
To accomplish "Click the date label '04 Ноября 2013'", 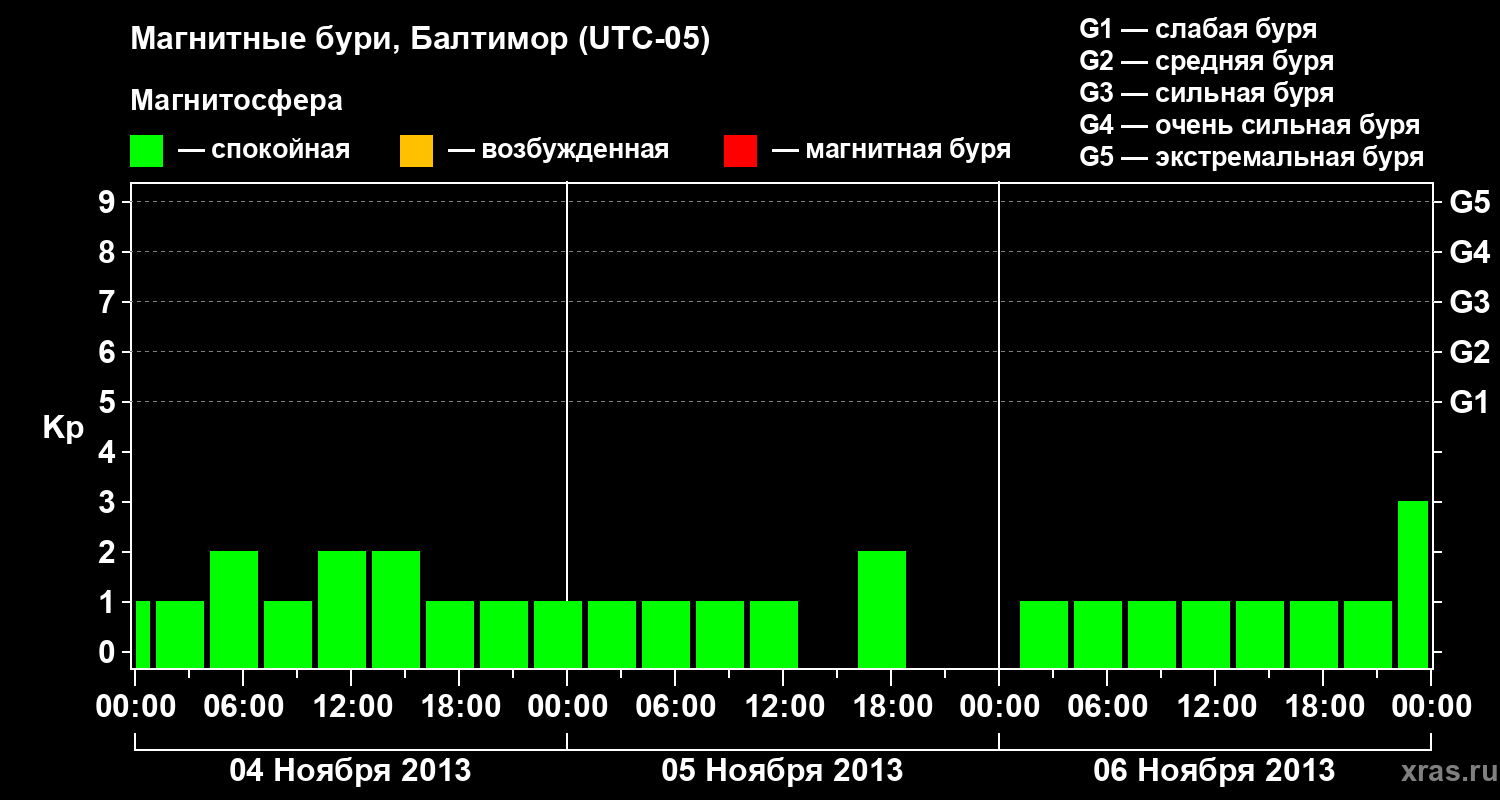I will [x=350, y=770].
